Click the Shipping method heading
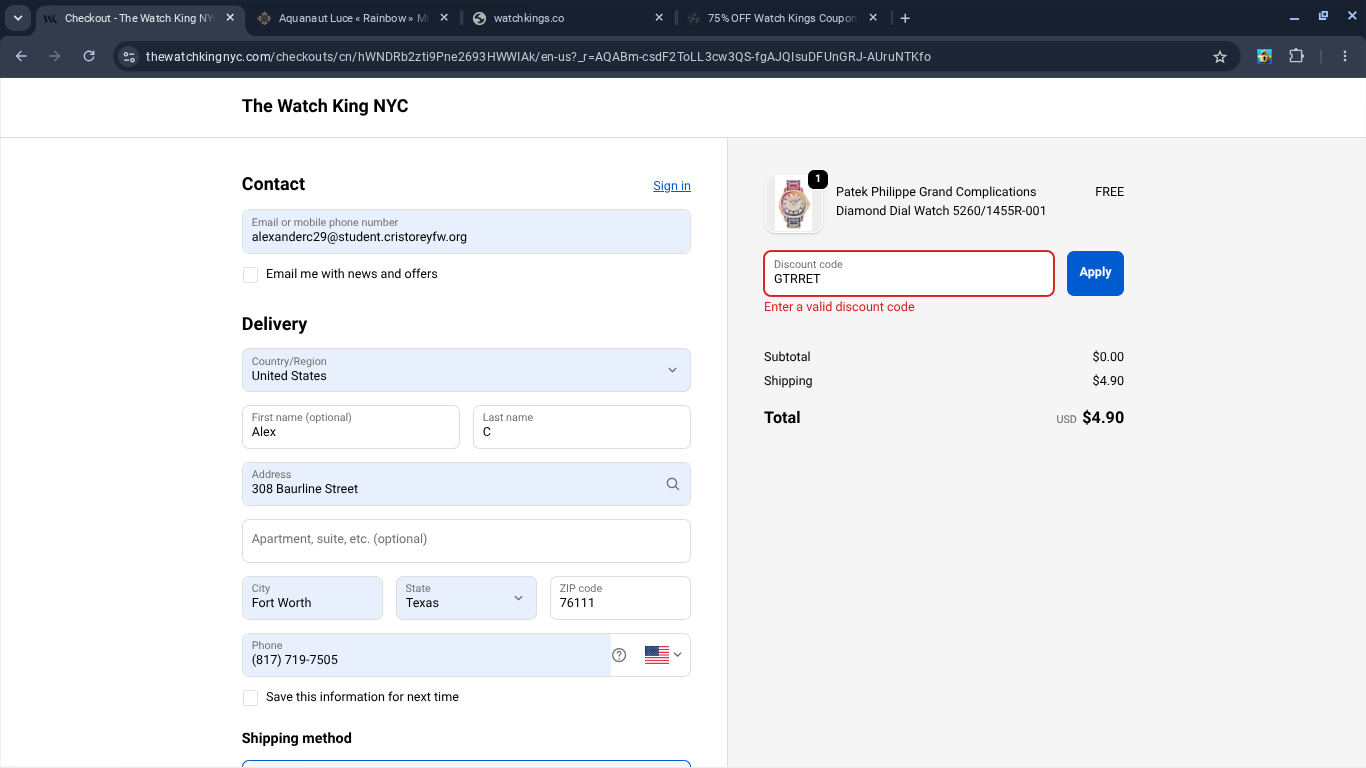1366x768 pixels. 297,738
